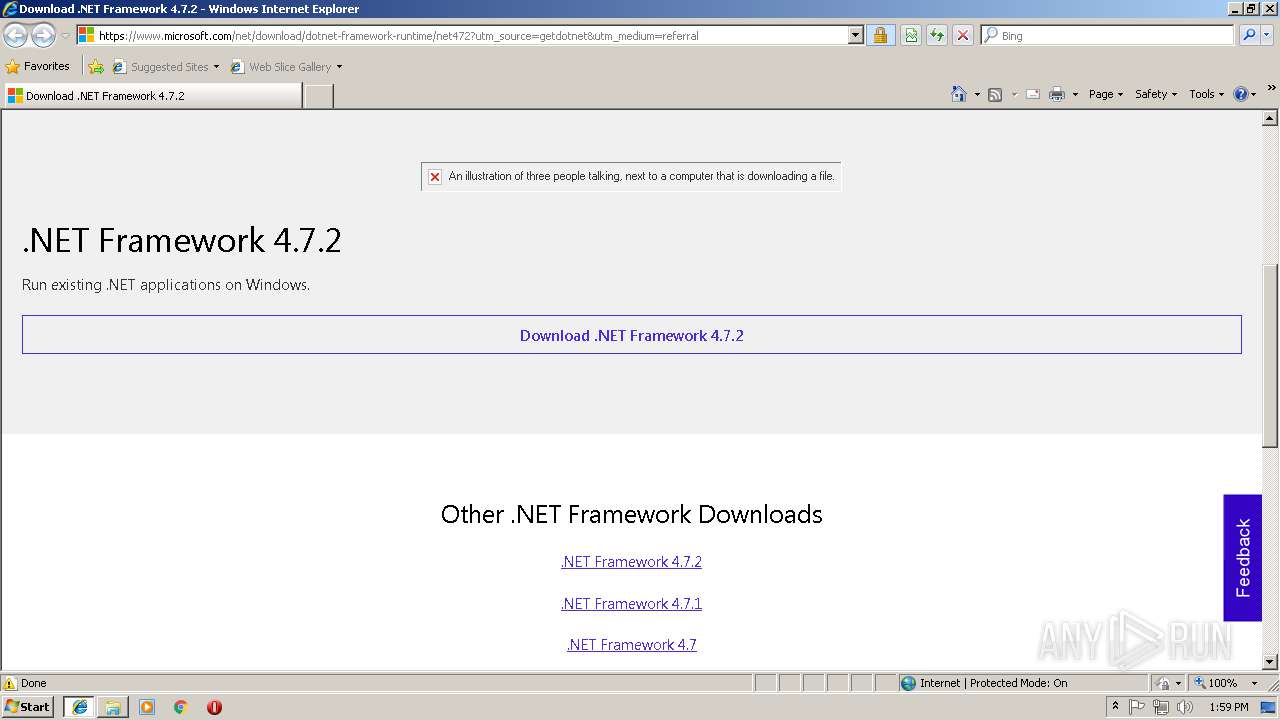Open the .NET Framework 4.7.1 link
This screenshot has height=720, width=1280.
(x=631, y=604)
